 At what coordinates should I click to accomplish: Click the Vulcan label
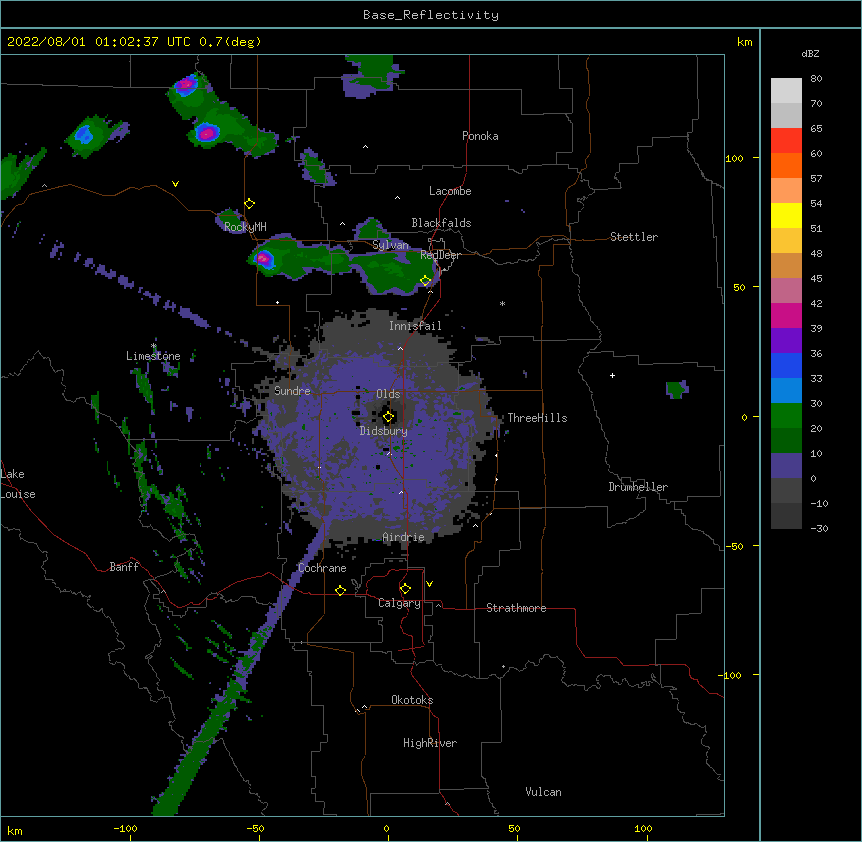[543, 792]
